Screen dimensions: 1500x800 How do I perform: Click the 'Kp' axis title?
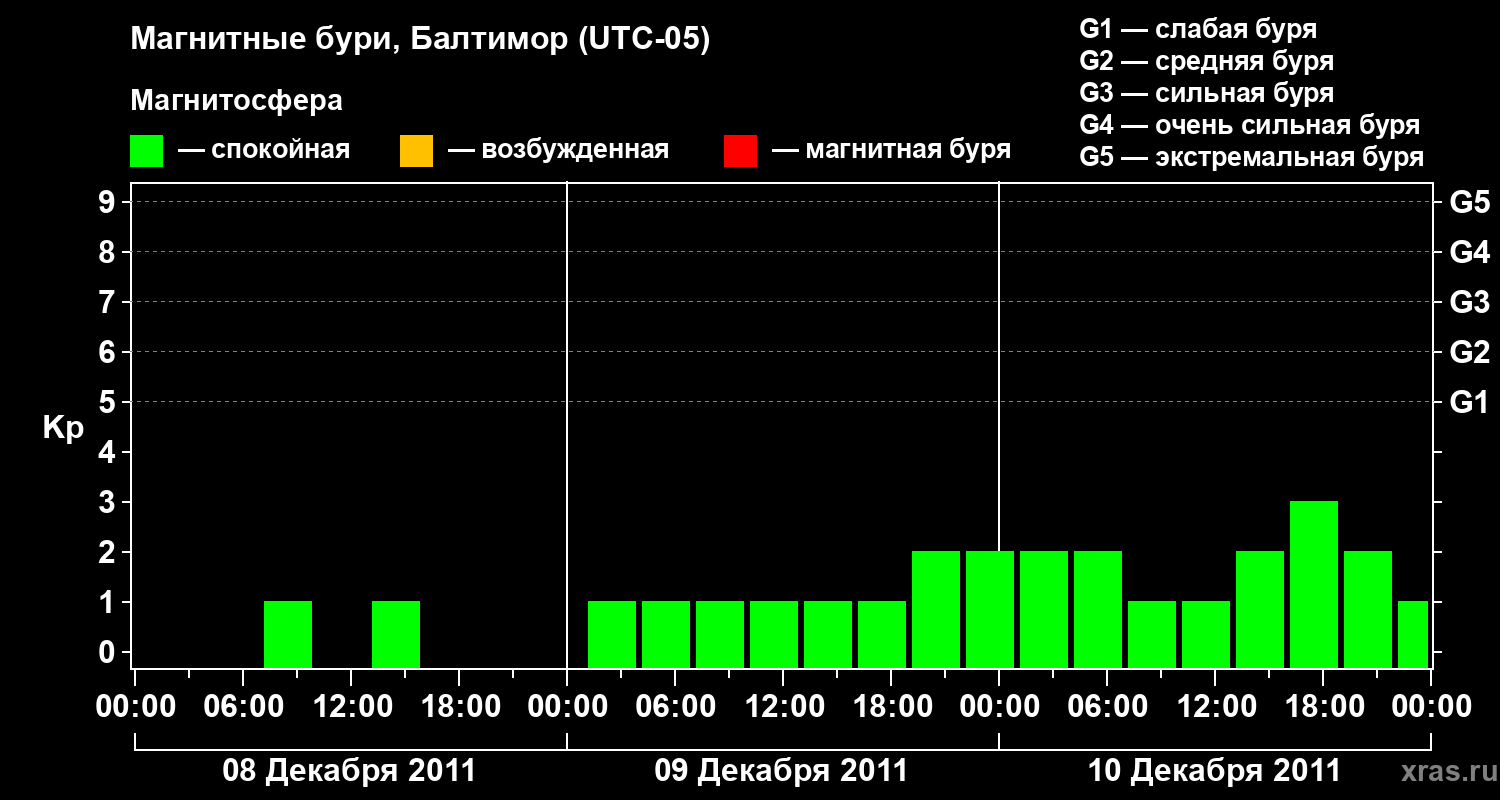click(63, 428)
